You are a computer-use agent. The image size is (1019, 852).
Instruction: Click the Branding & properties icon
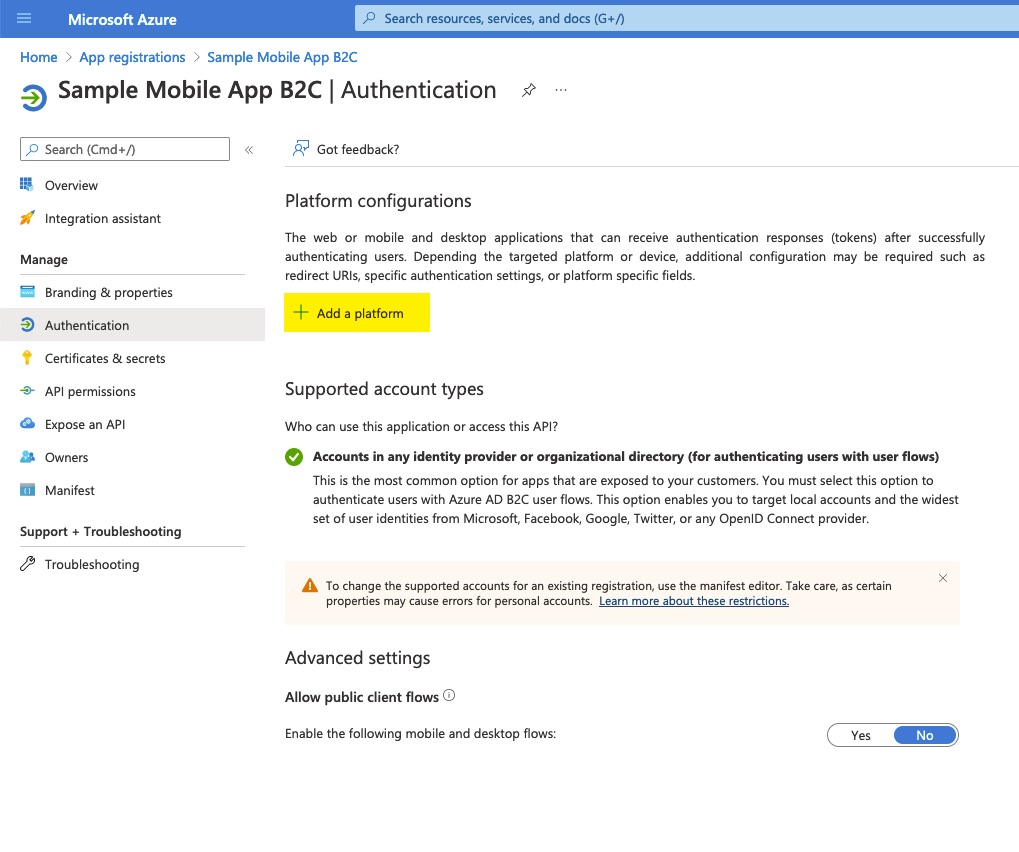pos(27,291)
